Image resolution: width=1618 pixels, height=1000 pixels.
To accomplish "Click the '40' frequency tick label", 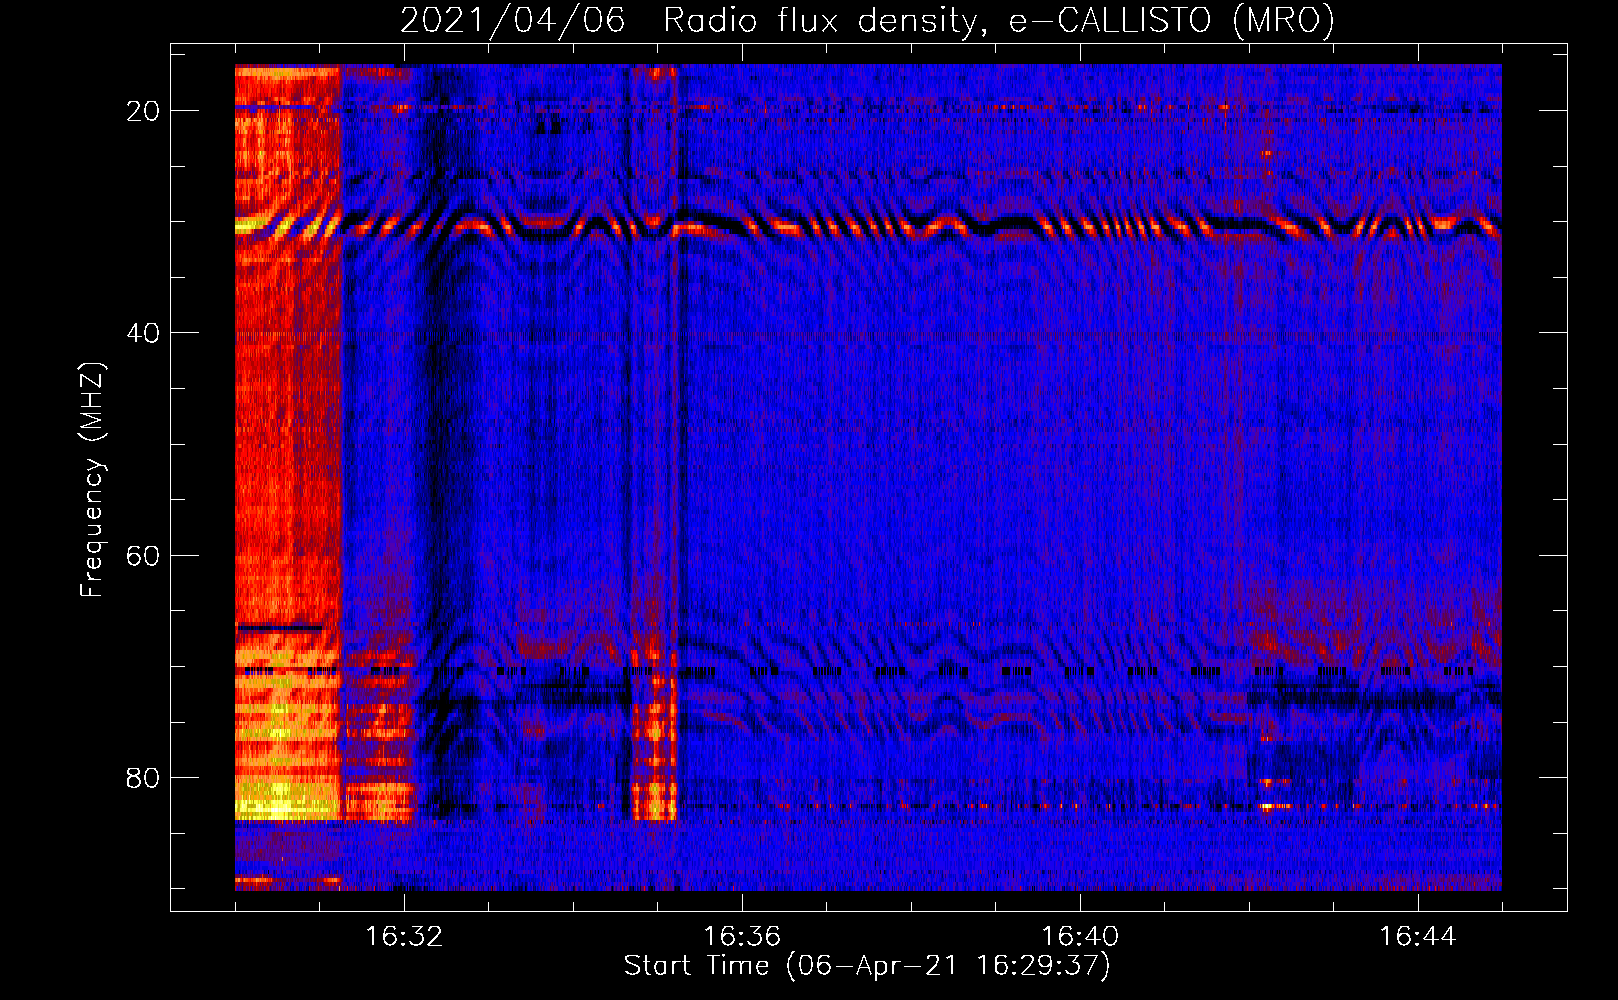I will pos(143,333).
